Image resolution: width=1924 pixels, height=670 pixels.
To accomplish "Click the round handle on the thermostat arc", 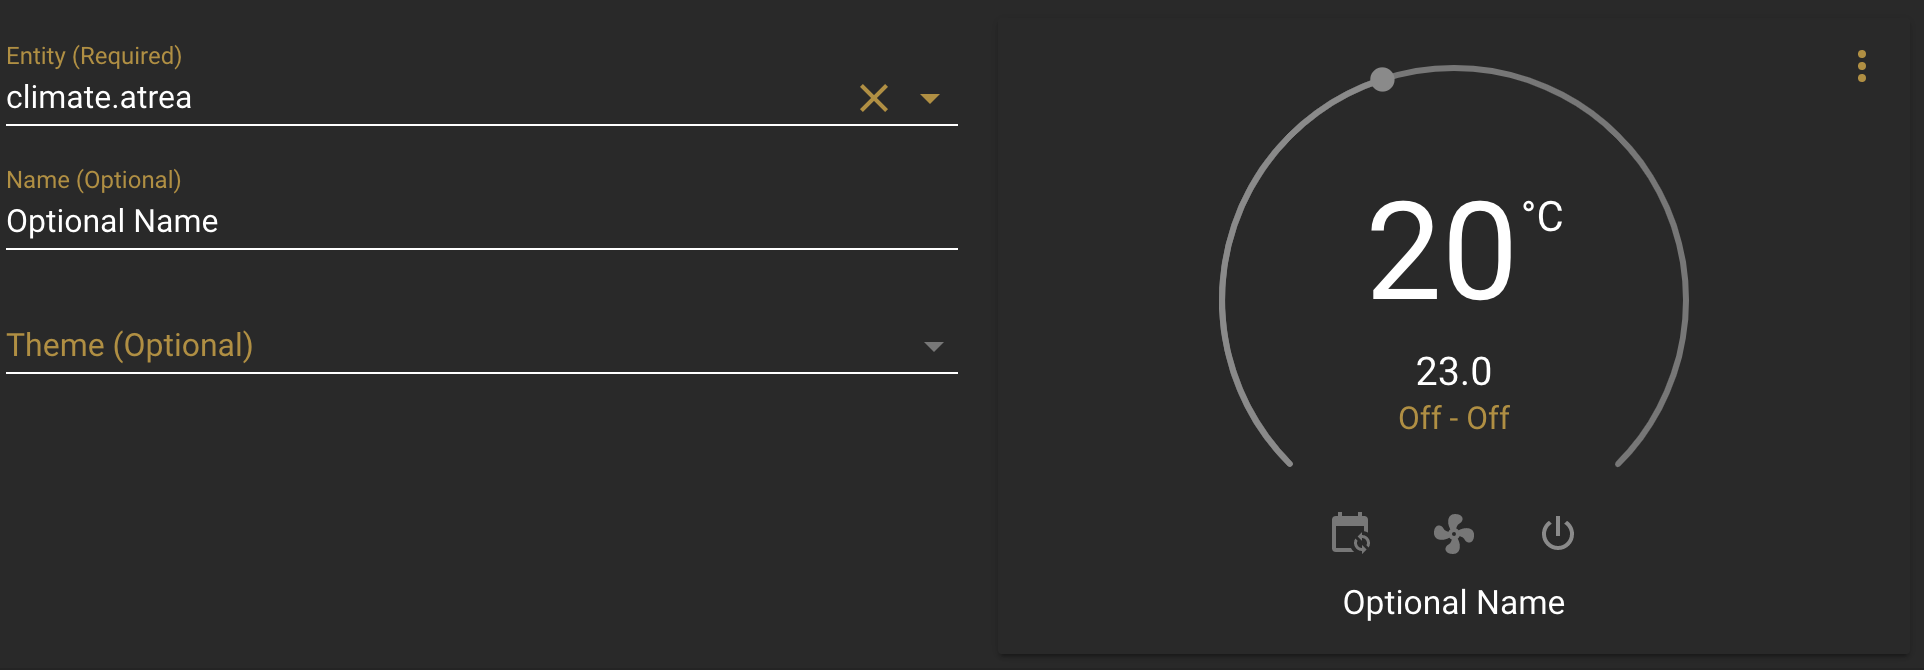I will [1382, 80].
